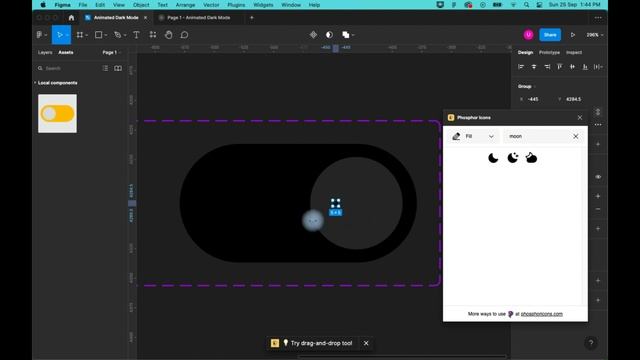This screenshot has width=640, height=360.
Task: Open the Page 1 dropdown
Action: (111, 53)
